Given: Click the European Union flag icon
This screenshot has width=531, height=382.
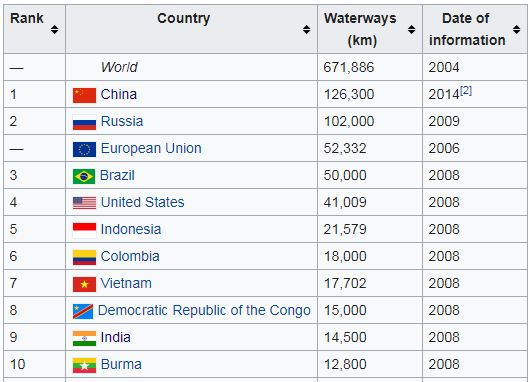Looking at the screenshot, I should point(84,149).
